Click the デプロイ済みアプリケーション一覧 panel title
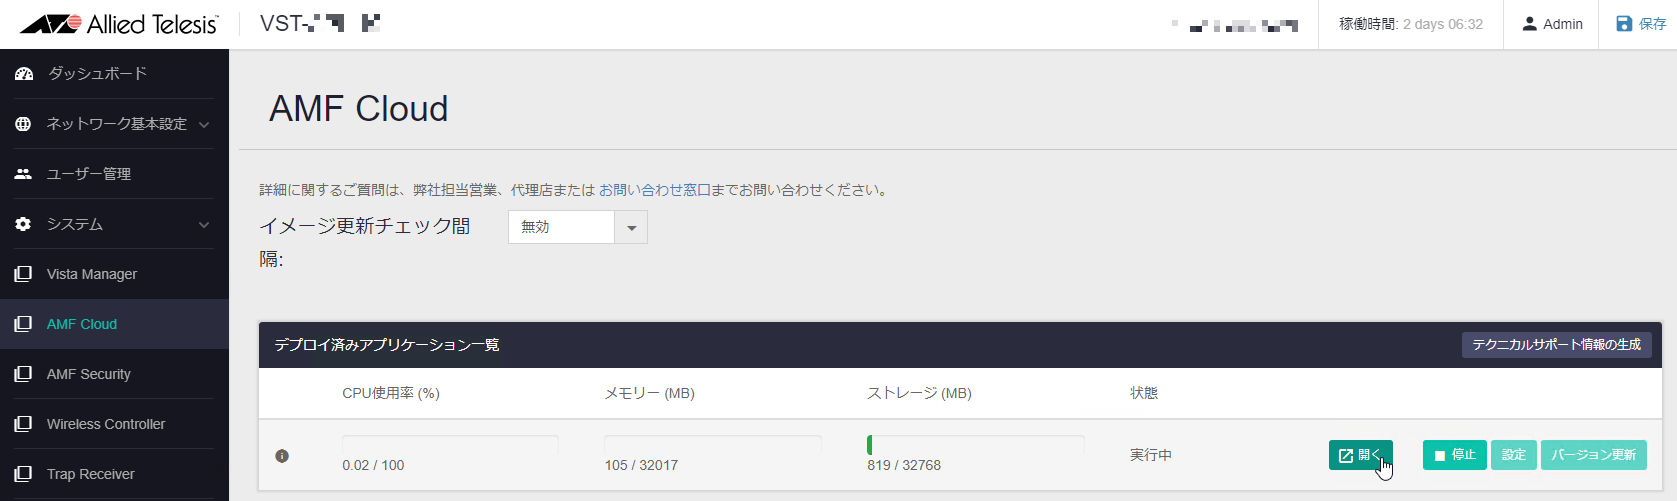1677x501 pixels. 387,345
